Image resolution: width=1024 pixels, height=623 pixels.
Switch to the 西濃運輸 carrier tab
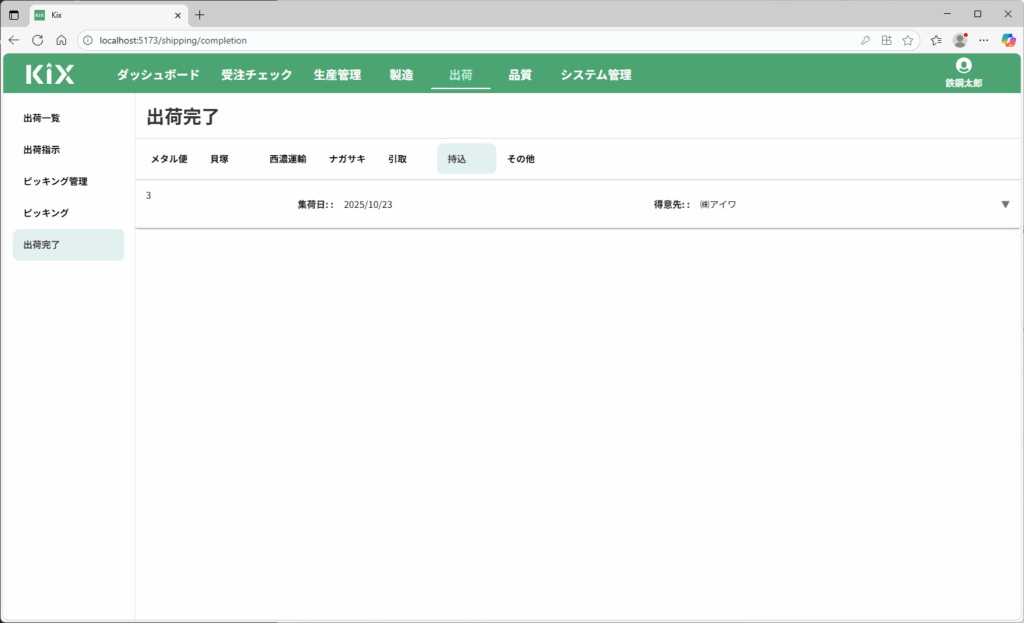pos(287,159)
